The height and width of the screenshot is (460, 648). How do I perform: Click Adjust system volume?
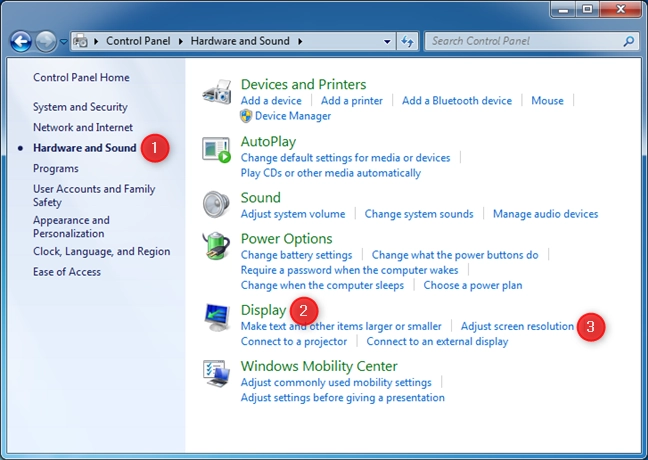pos(293,214)
